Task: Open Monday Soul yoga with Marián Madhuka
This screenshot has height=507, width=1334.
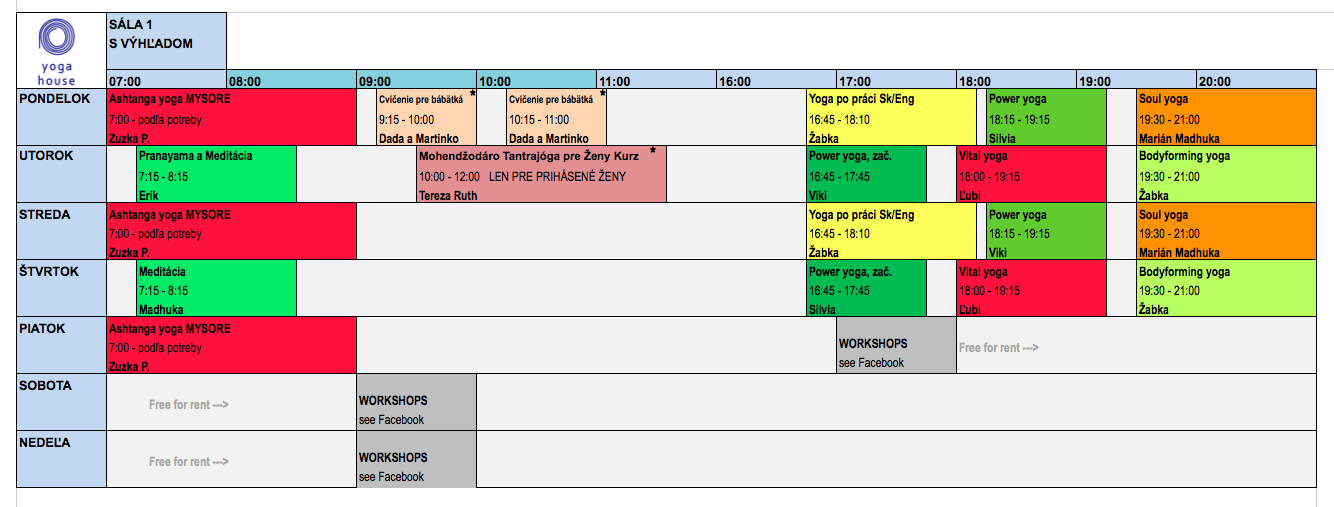Action: (1226, 118)
